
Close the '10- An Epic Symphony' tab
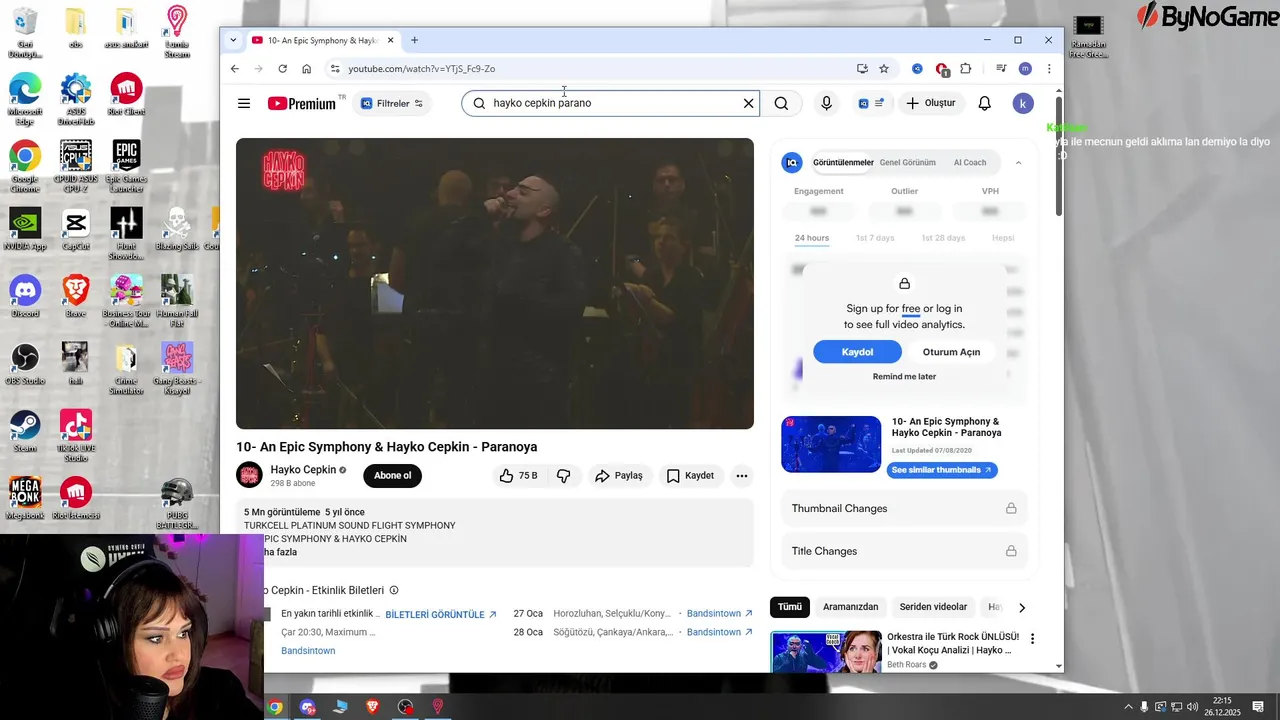click(390, 40)
